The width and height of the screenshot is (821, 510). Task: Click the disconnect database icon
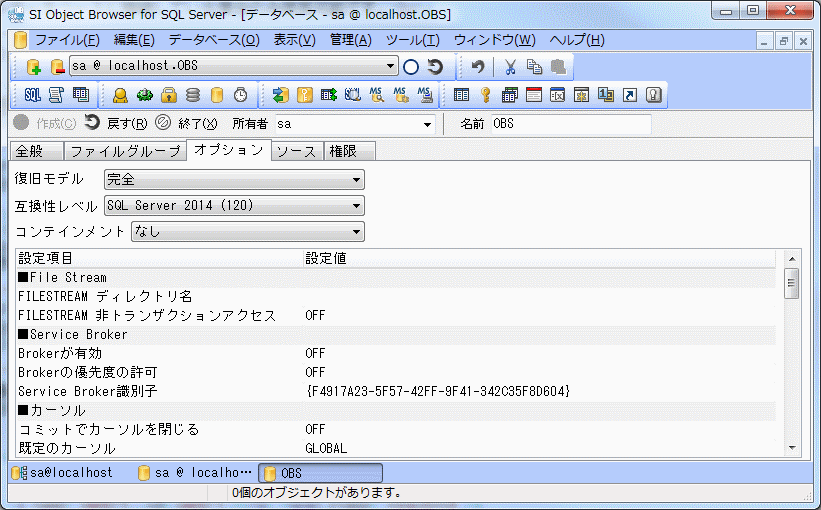[57, 67]
